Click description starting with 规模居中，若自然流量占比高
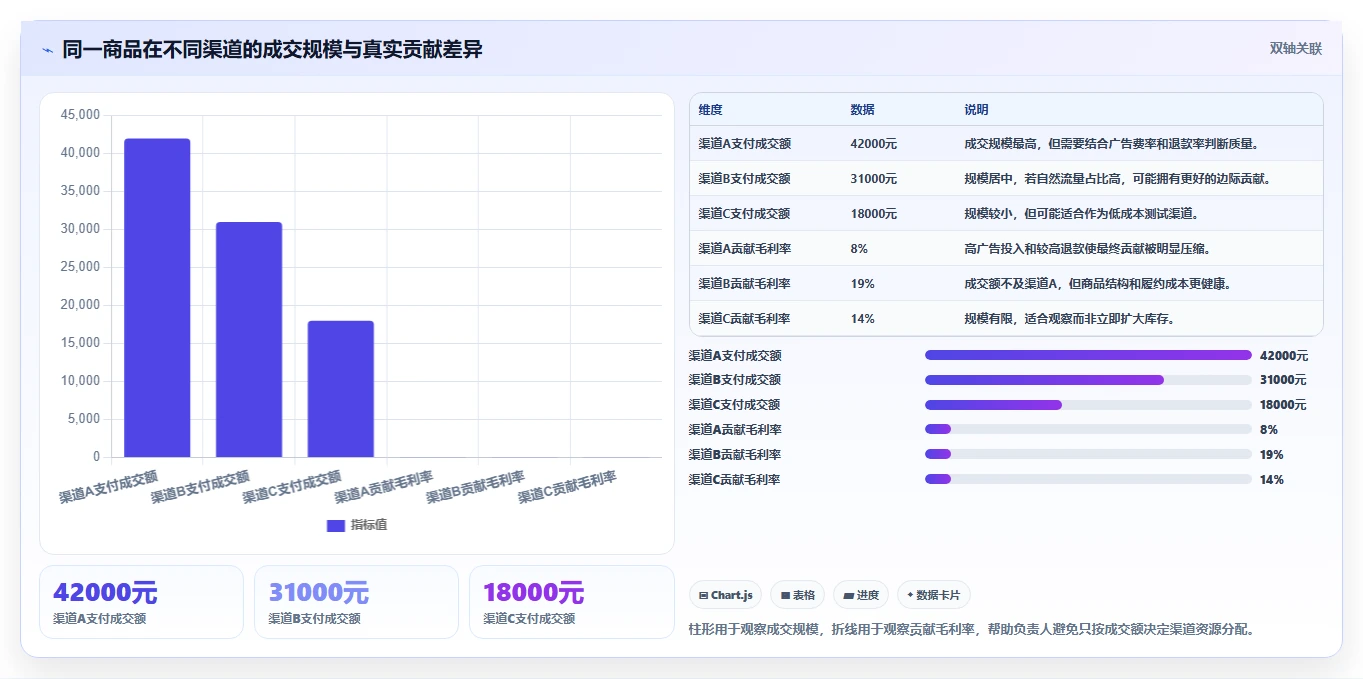The height and width of the screenshot is (679, 1363). coord(1117,179)
